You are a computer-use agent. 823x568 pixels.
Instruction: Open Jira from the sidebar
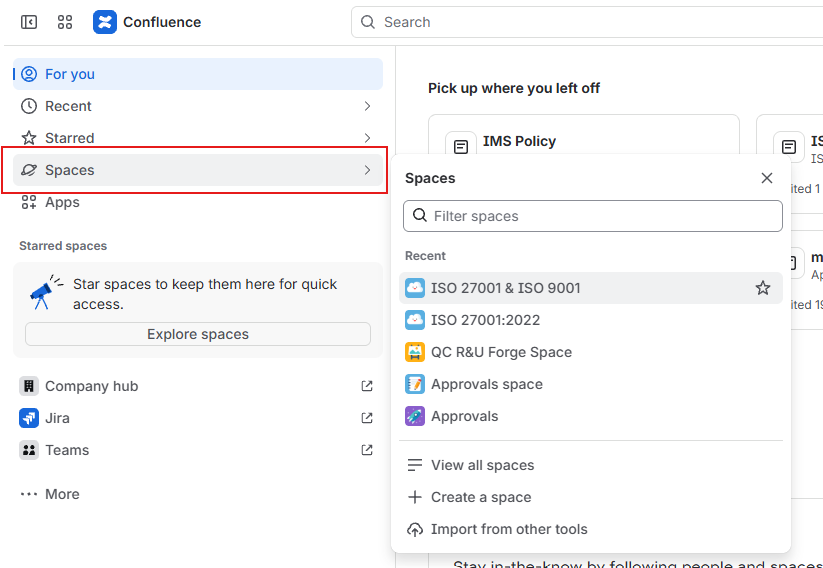click(198, 418)
